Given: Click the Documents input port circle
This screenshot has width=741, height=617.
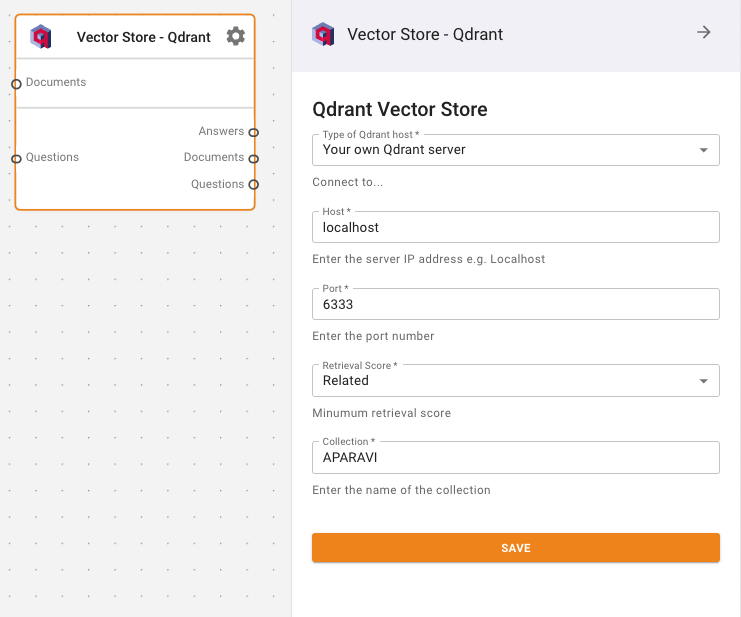Looking at the screenshot, I should click(x=16, y=84).
